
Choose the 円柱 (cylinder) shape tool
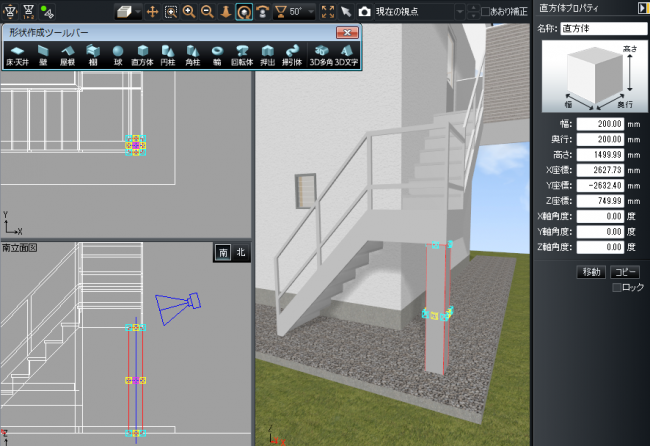tap(167, 55)
